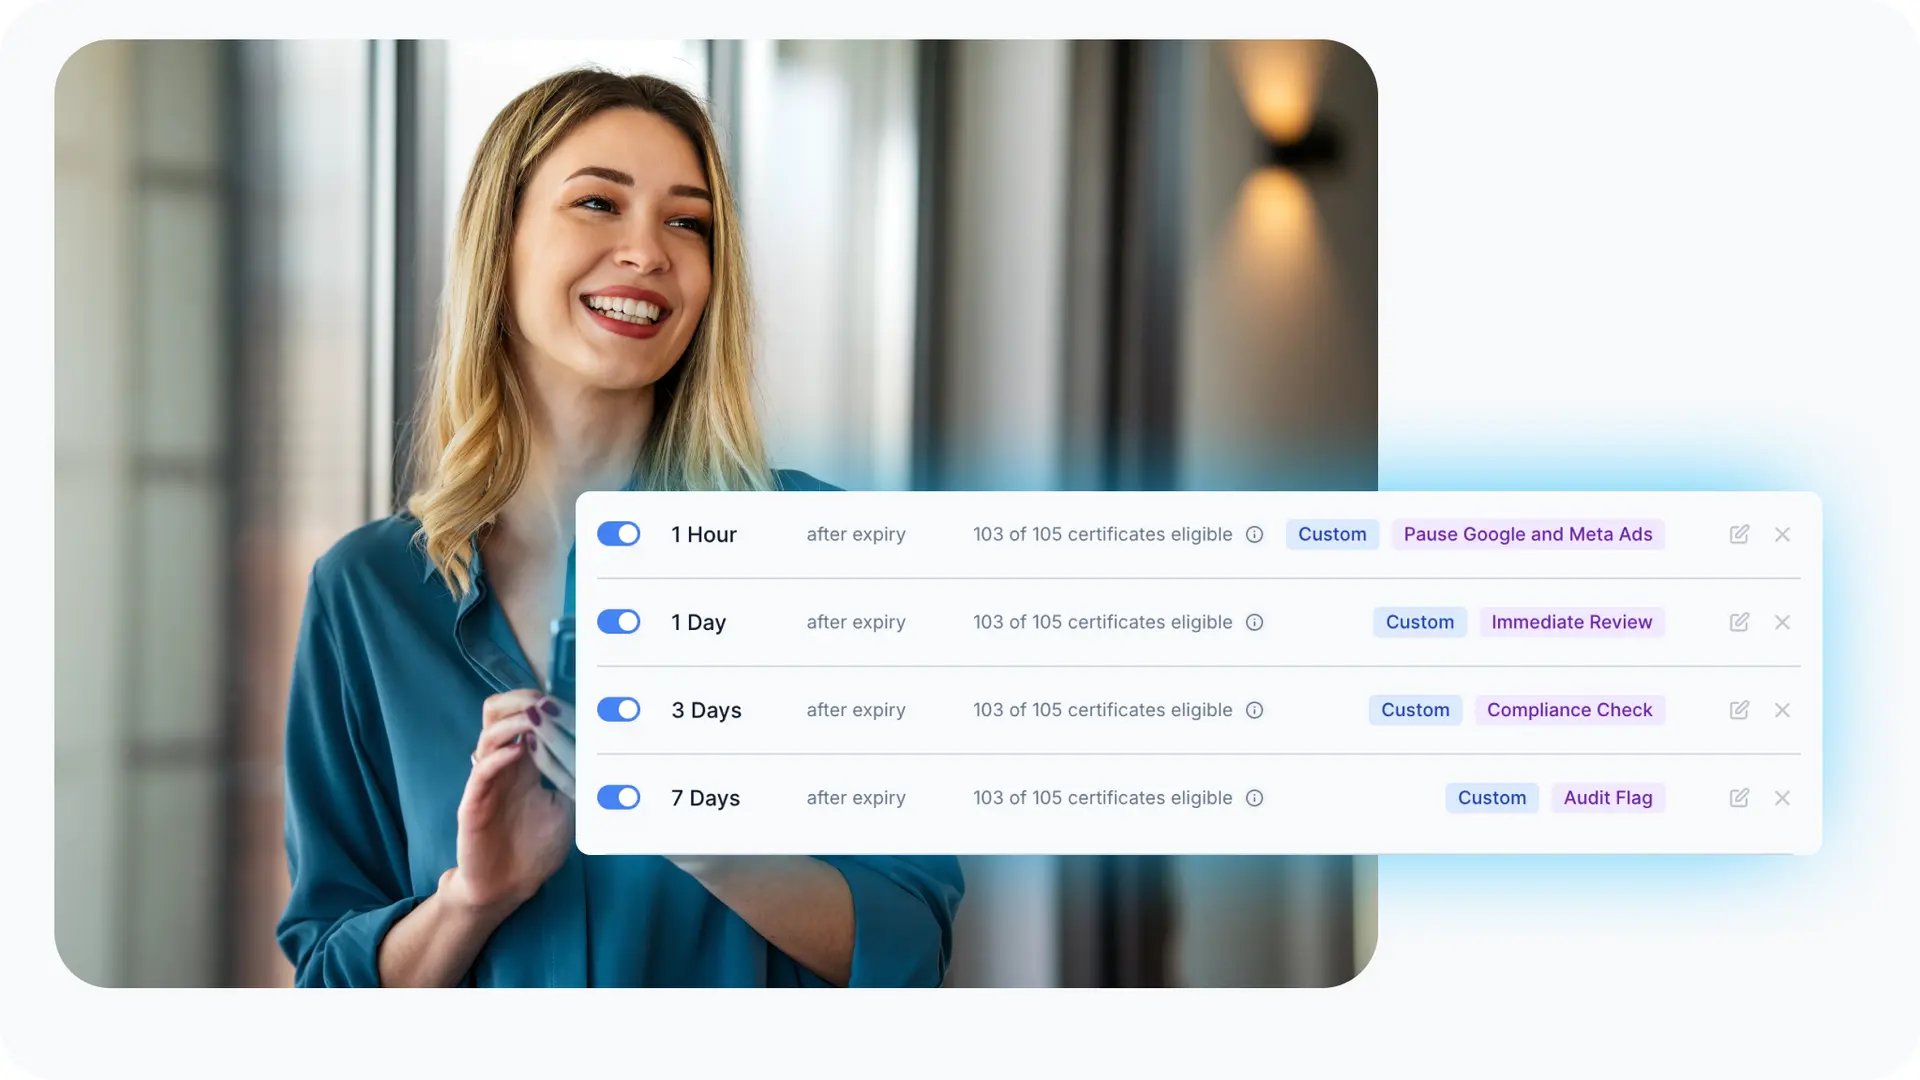Toggle the 7 Days rule off
The image size is (1920, 1080).
point(619,798)
